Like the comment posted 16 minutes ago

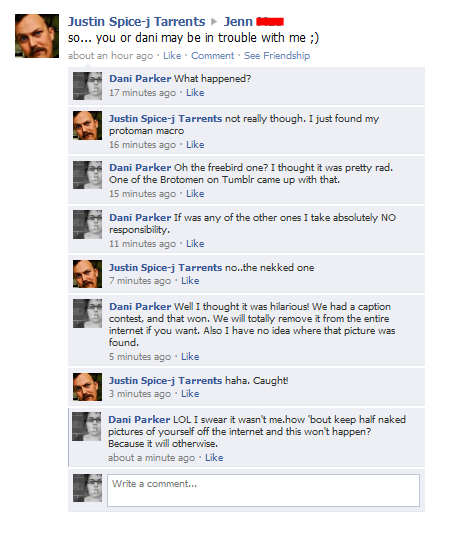click(x=195, y=144)
